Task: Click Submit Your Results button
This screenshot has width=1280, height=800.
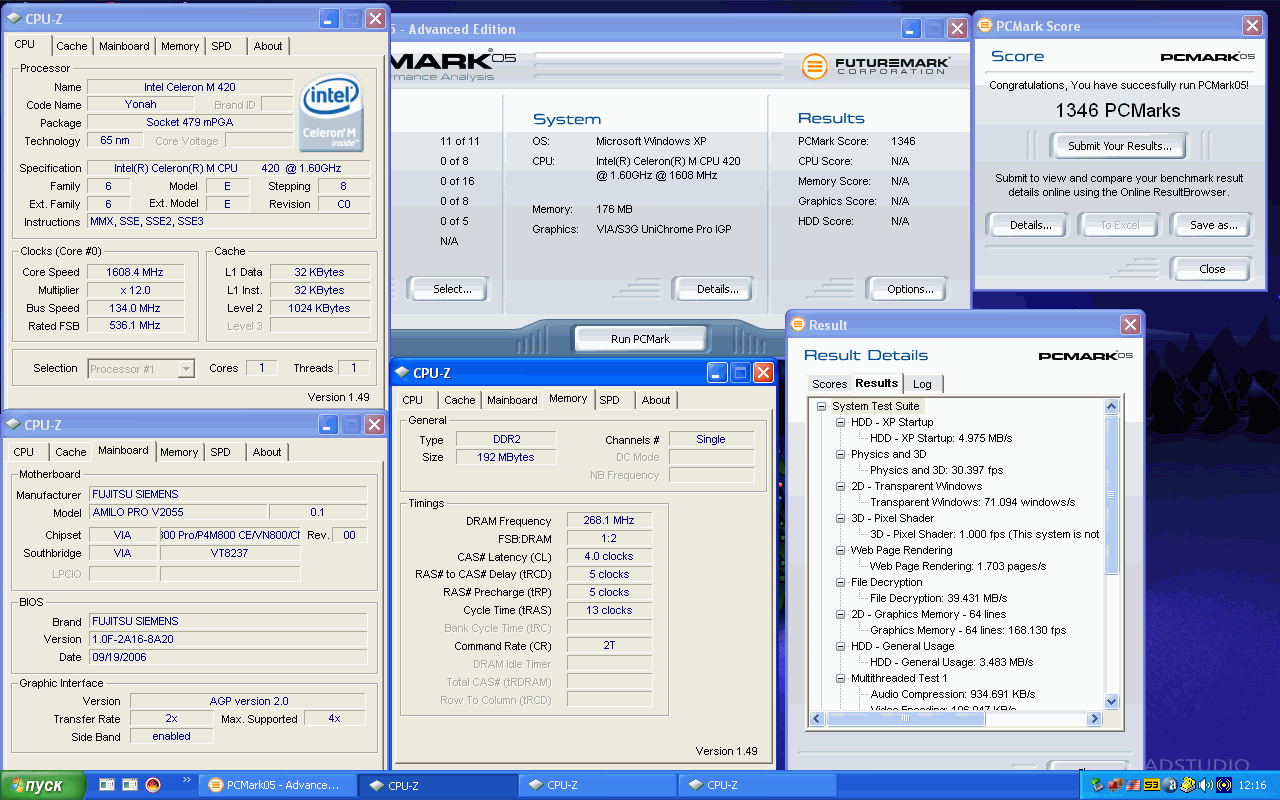Action: 1119,146
